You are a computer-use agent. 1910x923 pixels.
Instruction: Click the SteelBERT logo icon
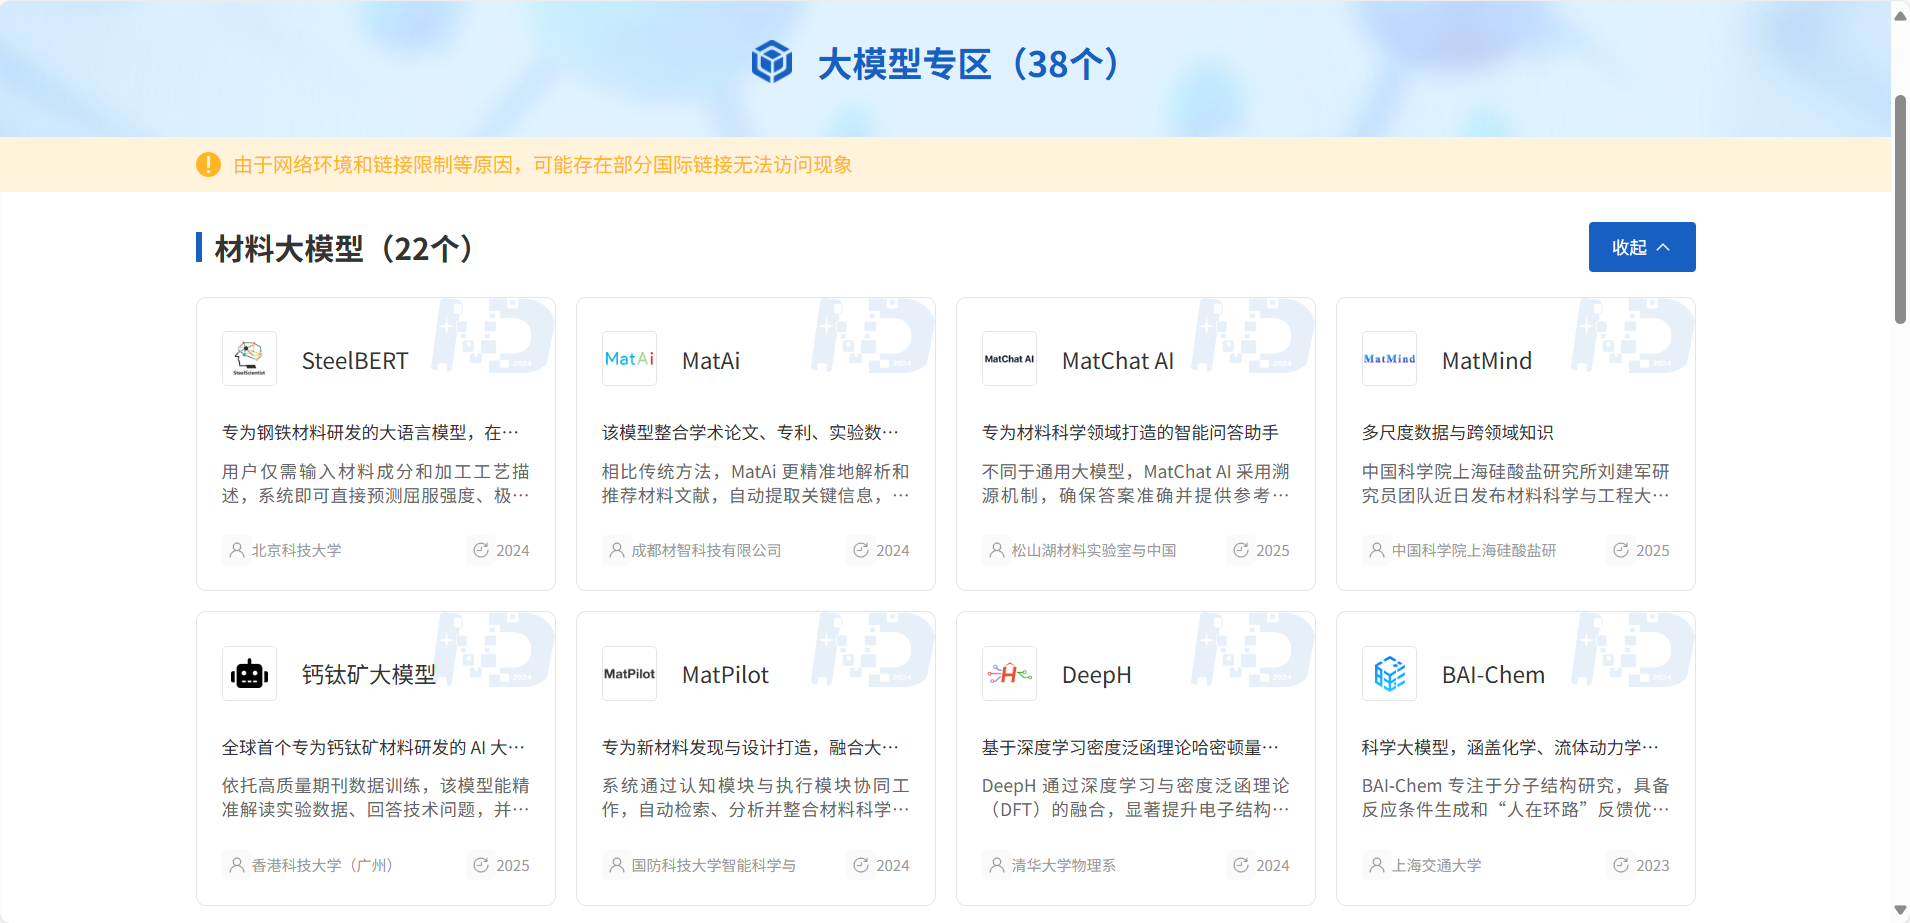249,359
